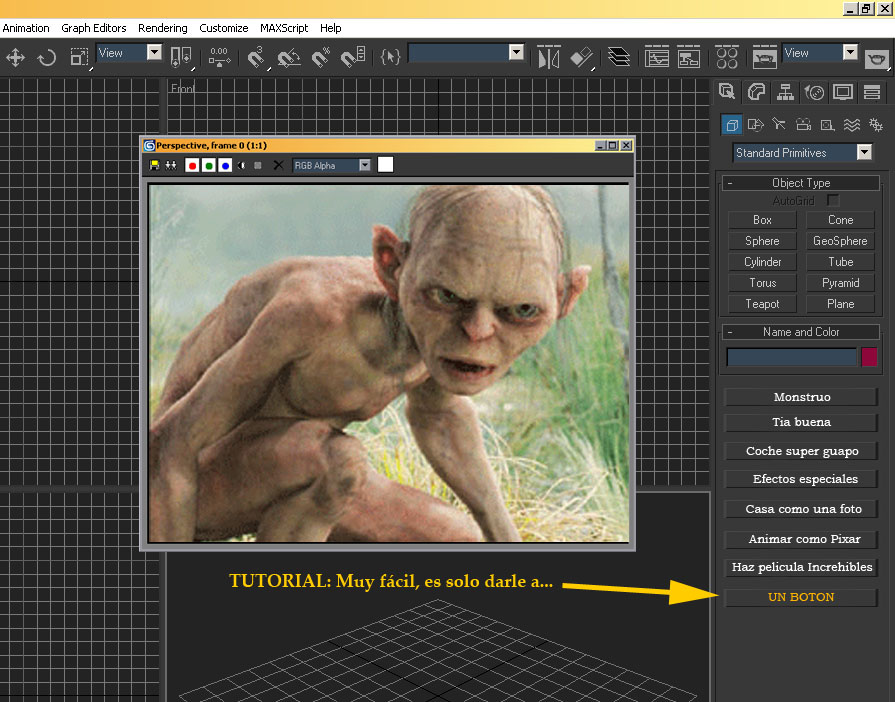Clear the rendered frame image
The image size is (895, 702).
pos(278,165)
